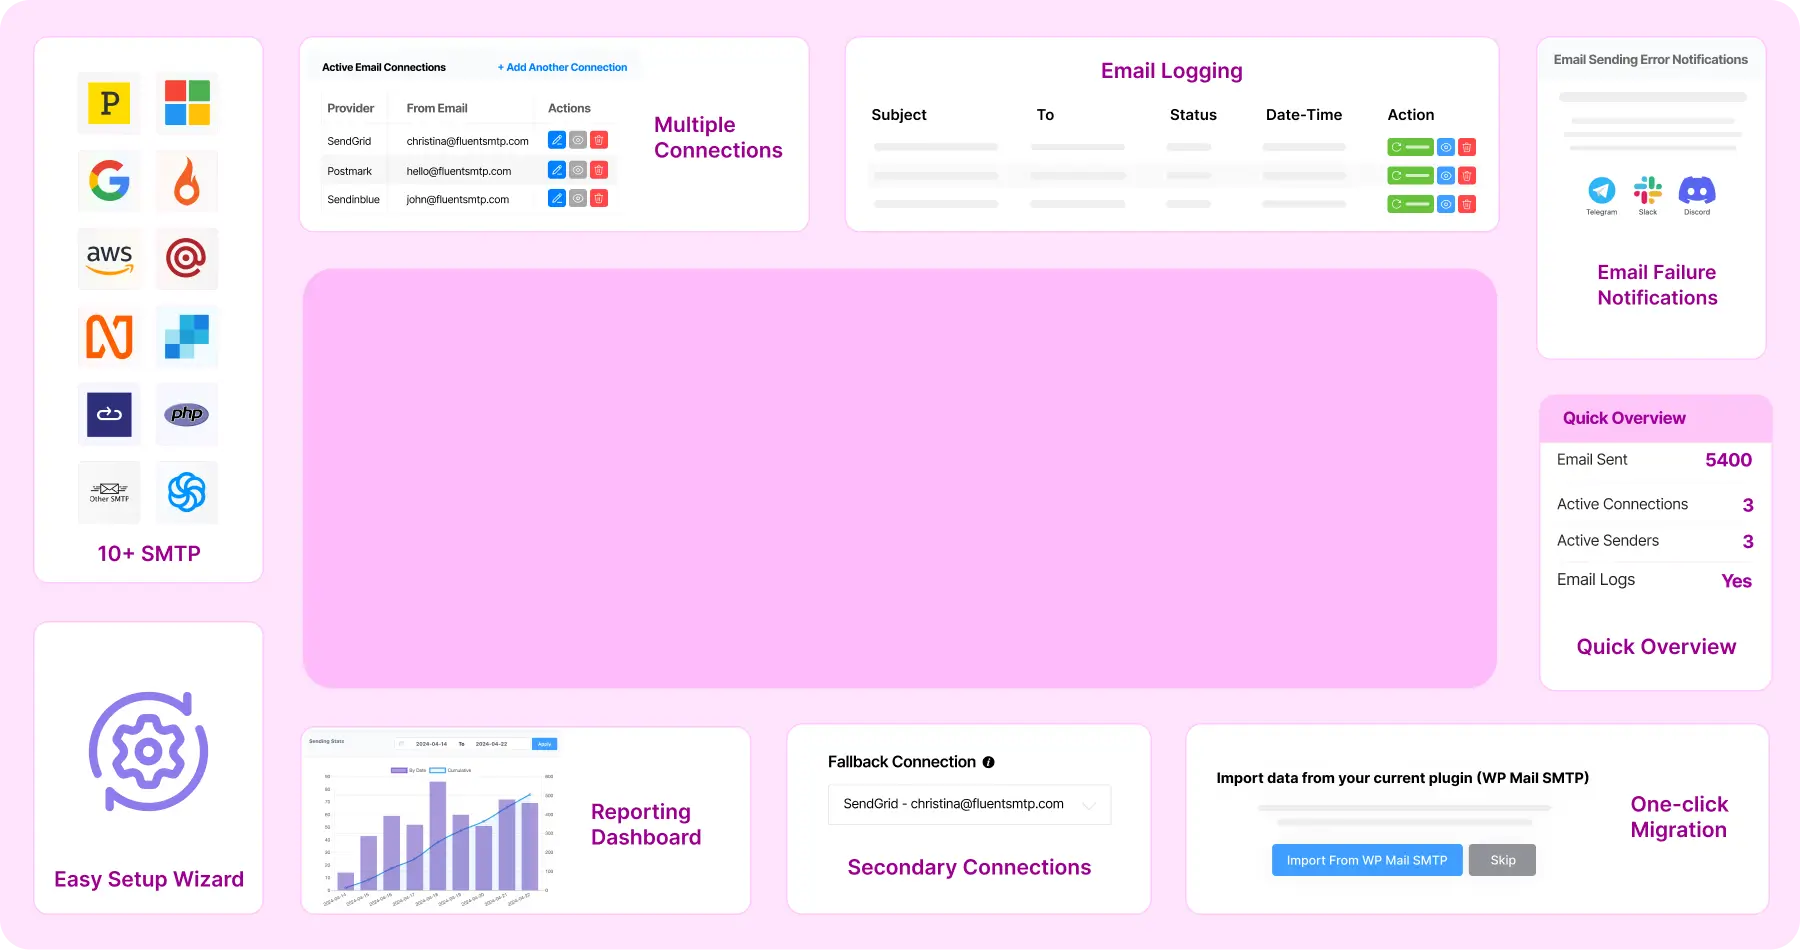This screenshot has height=950, width=1800.
Task: Select the red Mailgun @ logo
Action: [x=187, y=258]
